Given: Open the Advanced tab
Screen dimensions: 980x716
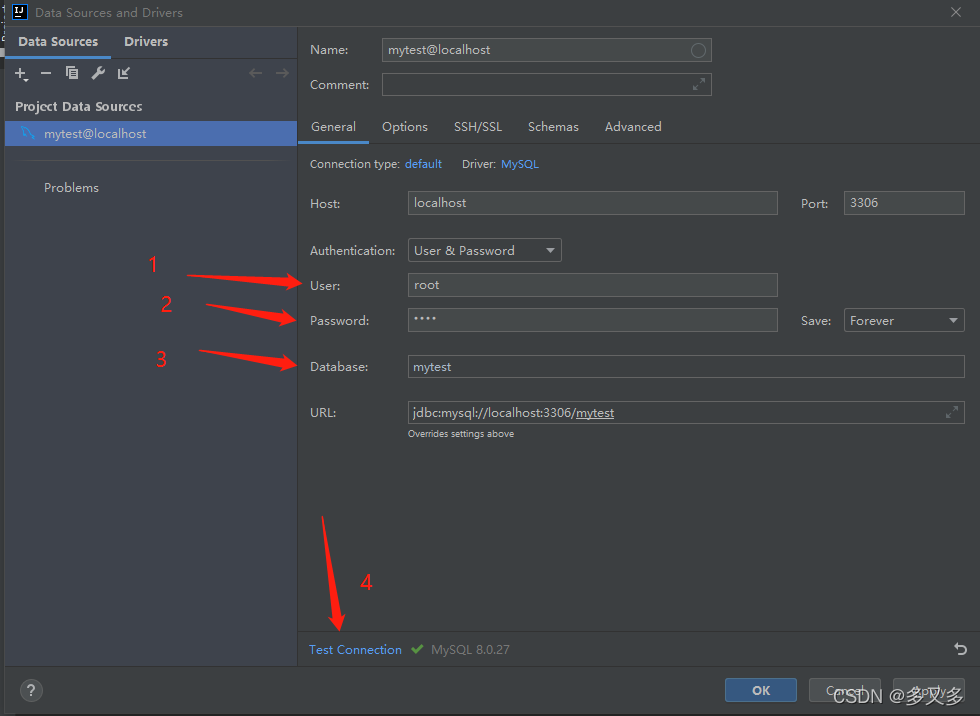Looking at the screenshot, I should click(x=632, y=127).
